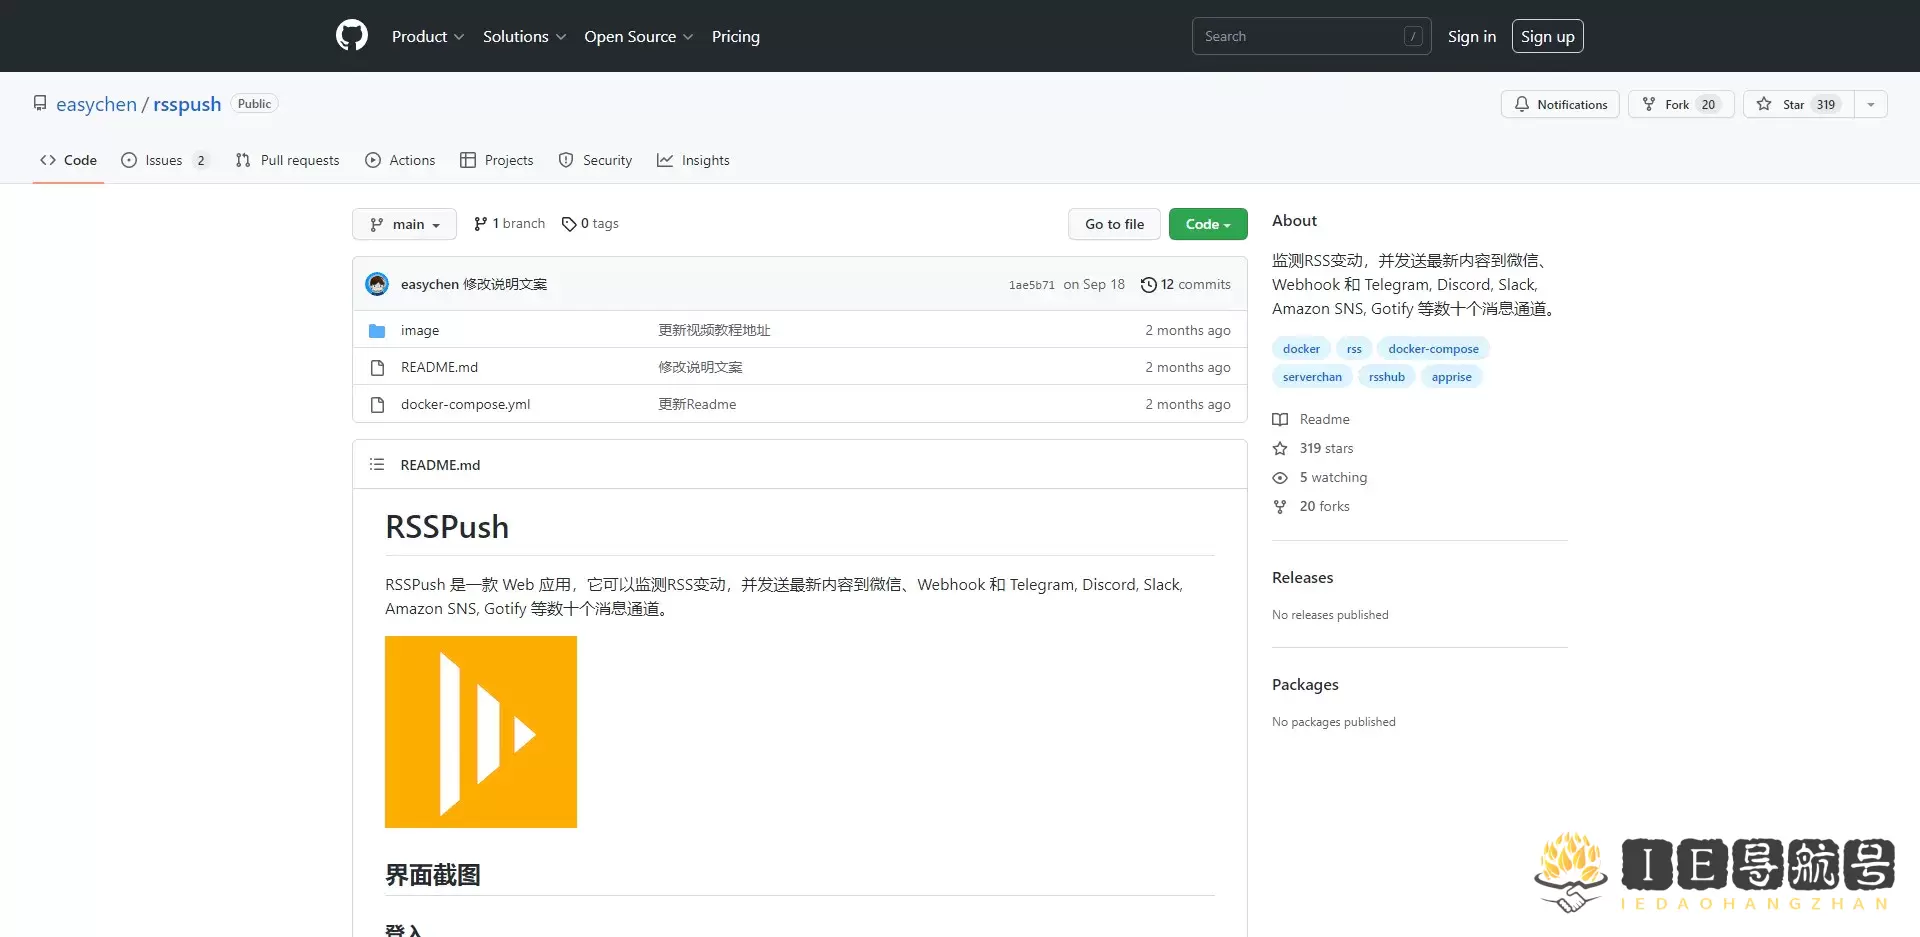This screenshot has width=1920, height=937.
Task: Star the rsspush repository
Action: click(x=1797, y=105)
